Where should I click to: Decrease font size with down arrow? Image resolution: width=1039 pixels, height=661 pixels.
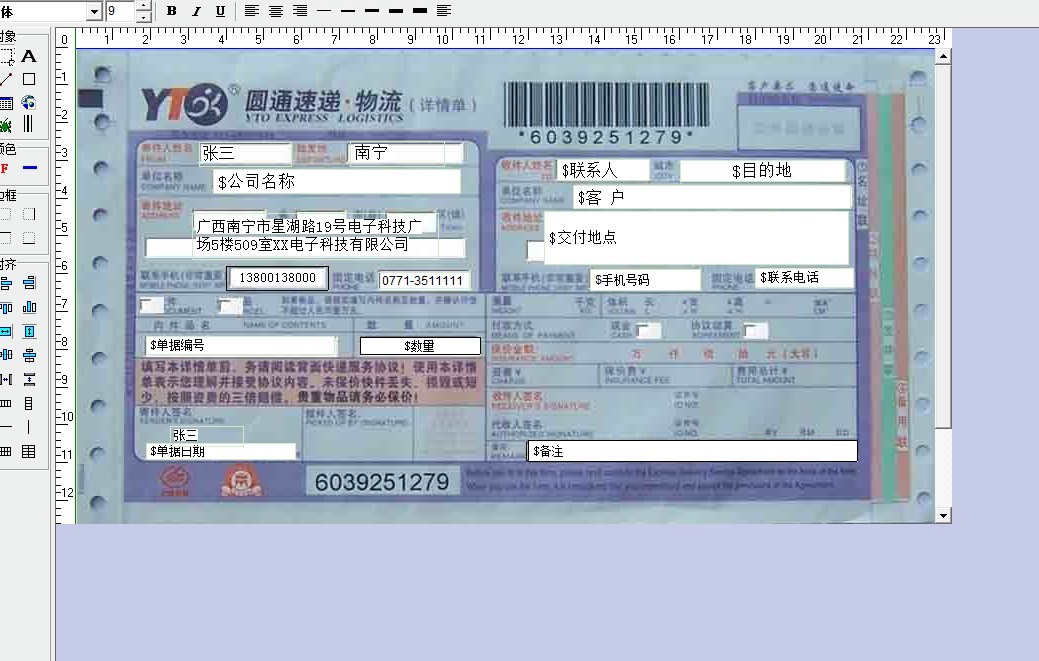[143, 17]
